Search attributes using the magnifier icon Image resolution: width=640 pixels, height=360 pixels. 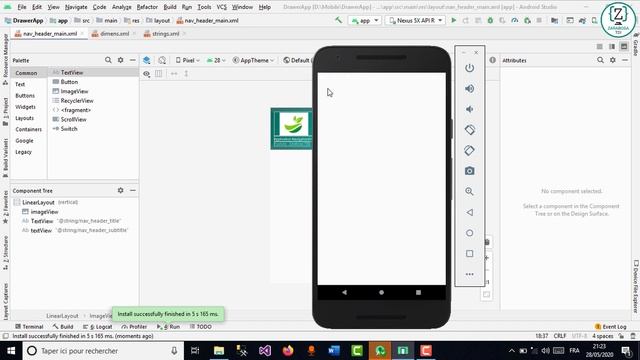600,60
